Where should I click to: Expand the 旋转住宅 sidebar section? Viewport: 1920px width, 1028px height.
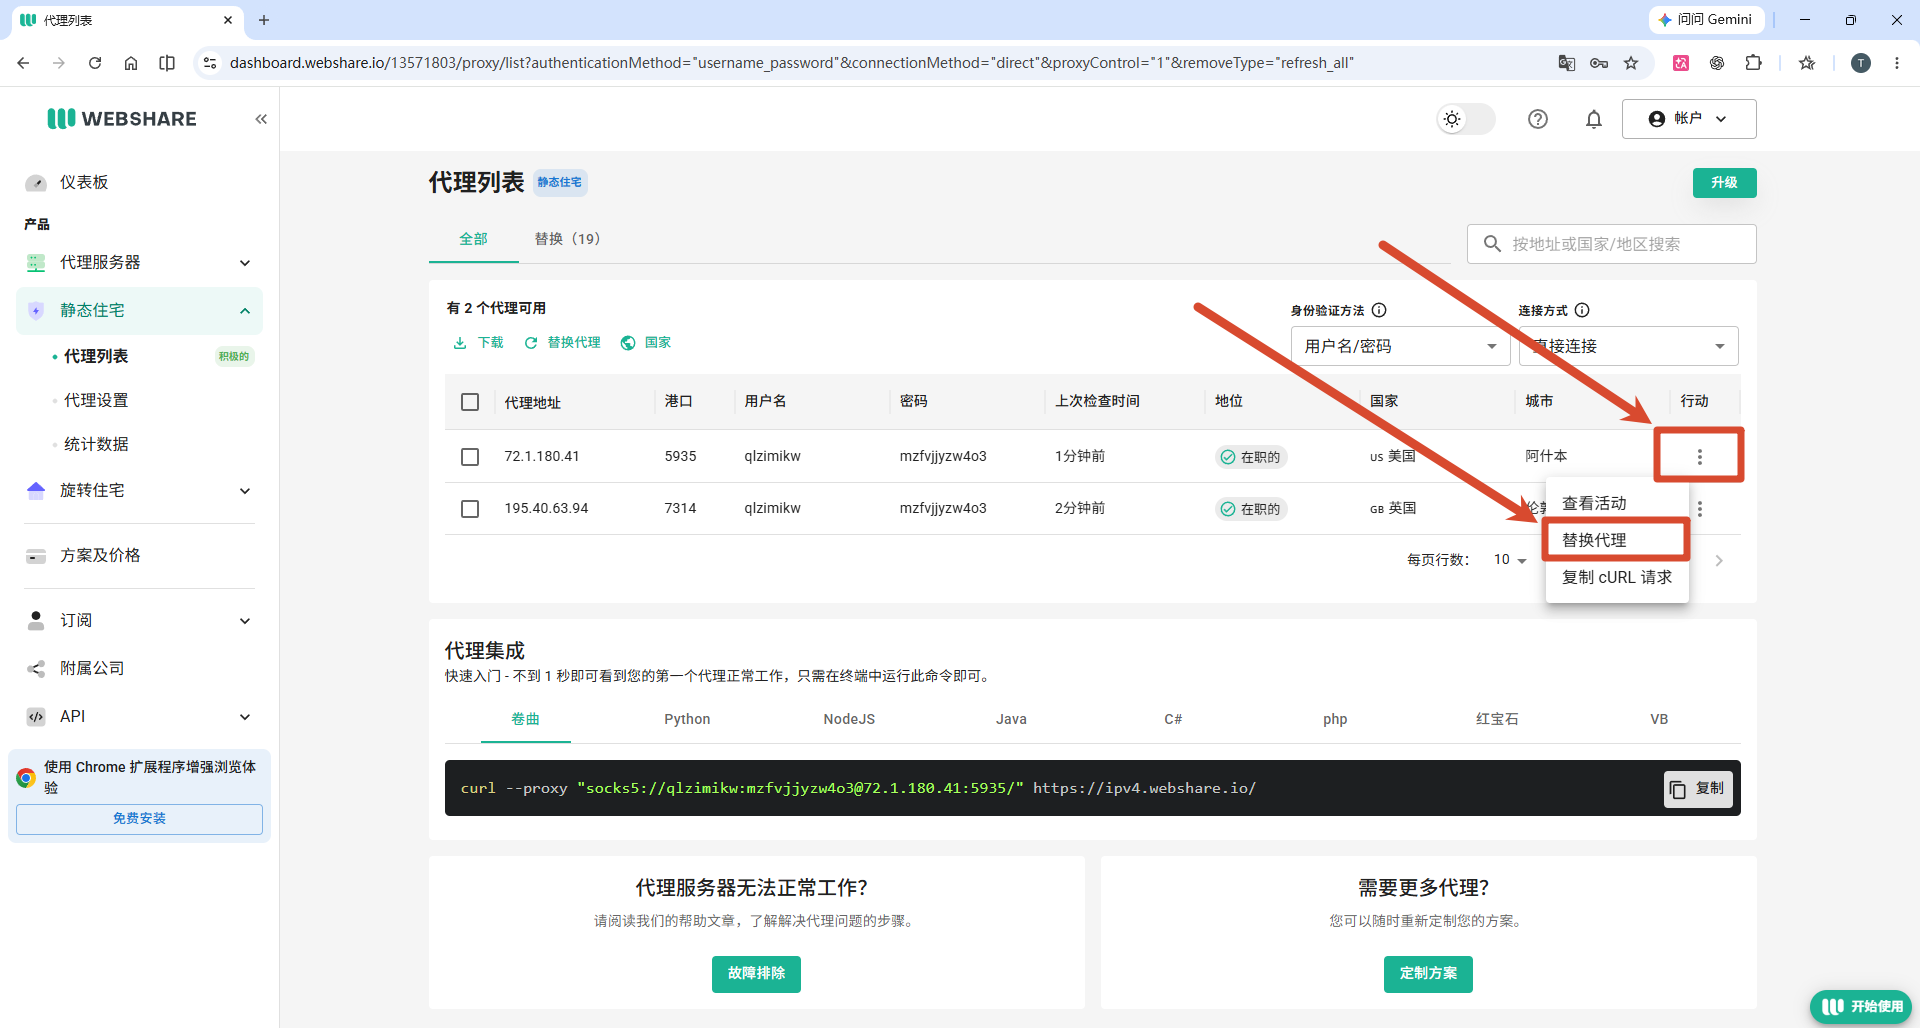pos(139,490)
